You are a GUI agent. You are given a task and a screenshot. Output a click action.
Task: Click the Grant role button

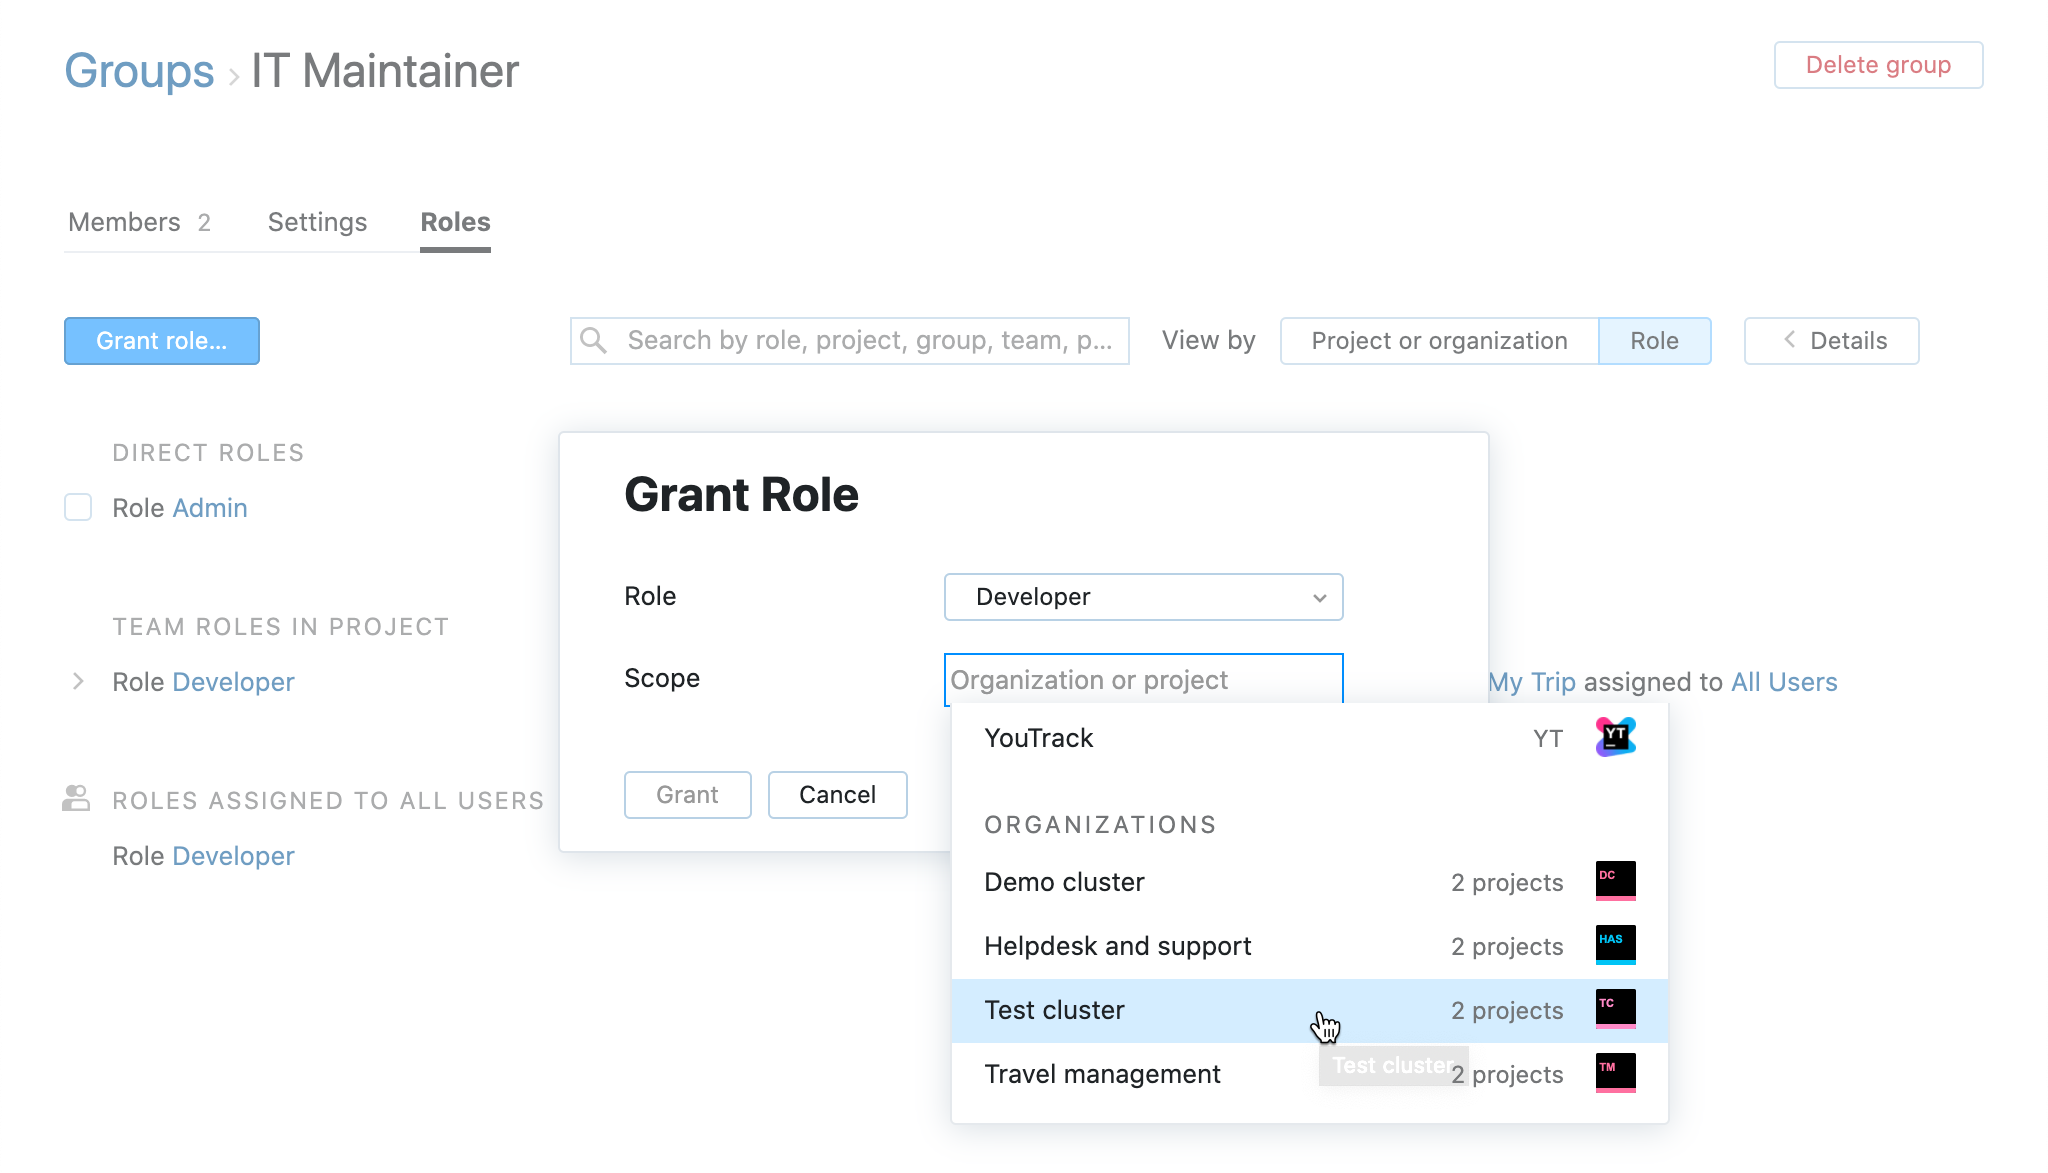coord(161,340)
